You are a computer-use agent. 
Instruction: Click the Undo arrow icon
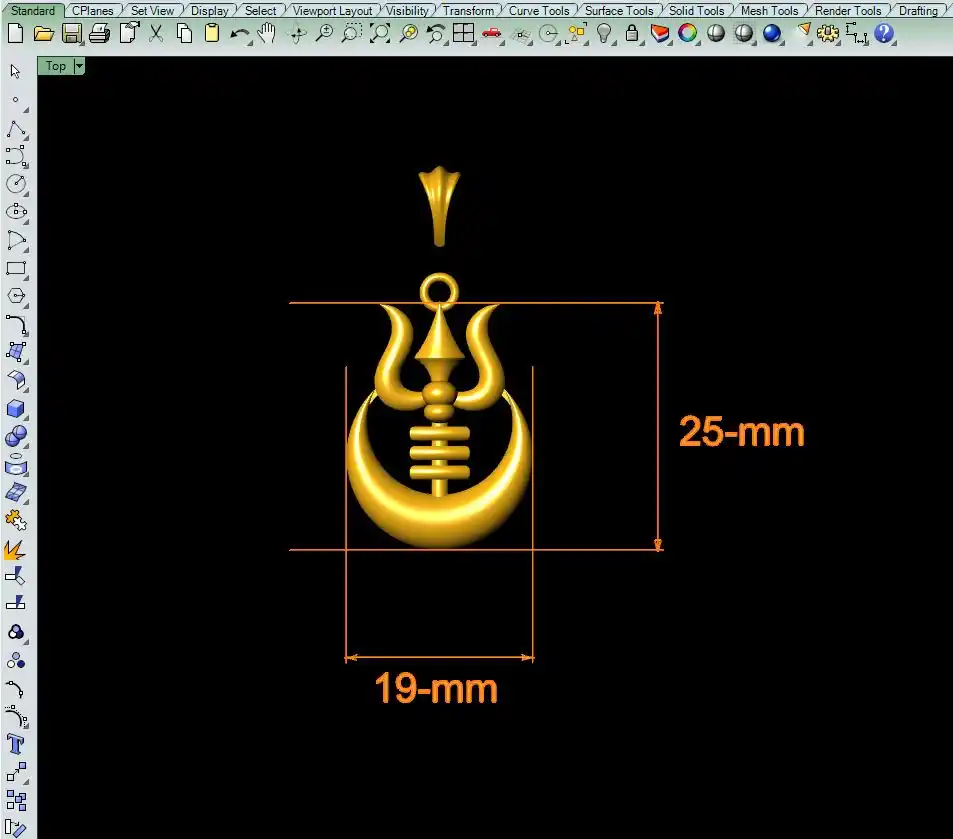click(x=240, y=34)
